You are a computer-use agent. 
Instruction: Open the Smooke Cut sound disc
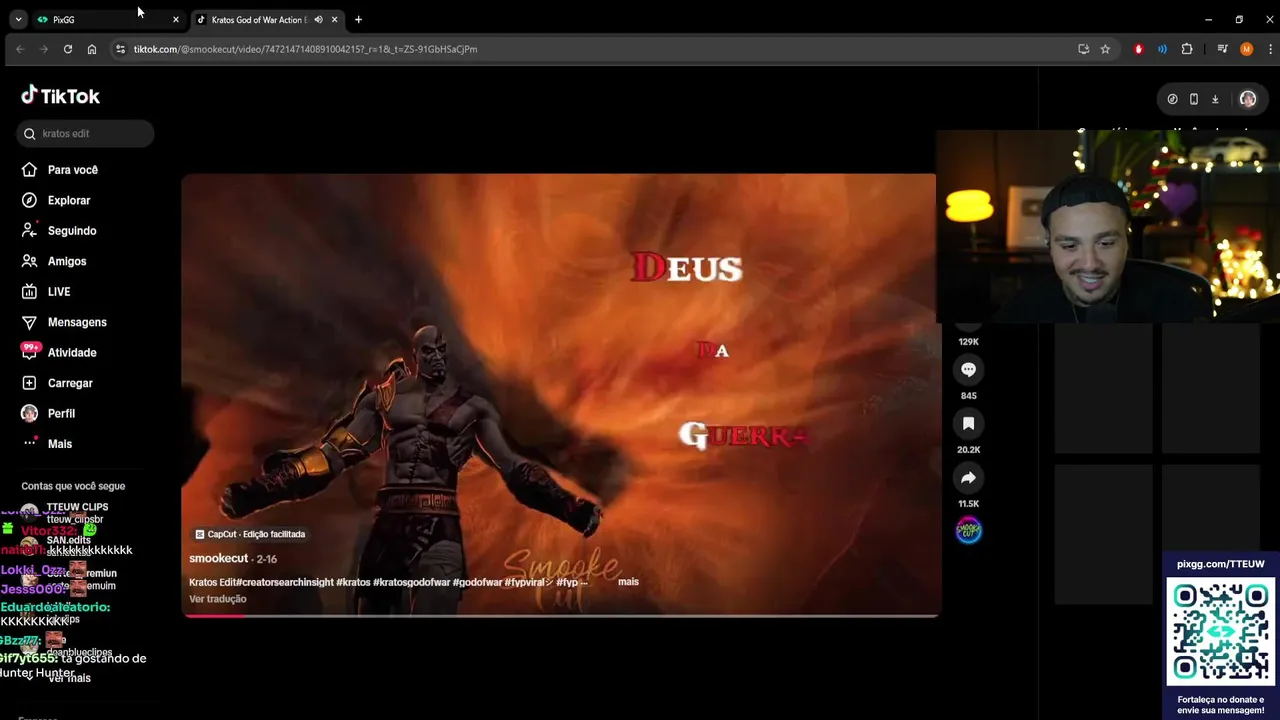tap(968, 531)
